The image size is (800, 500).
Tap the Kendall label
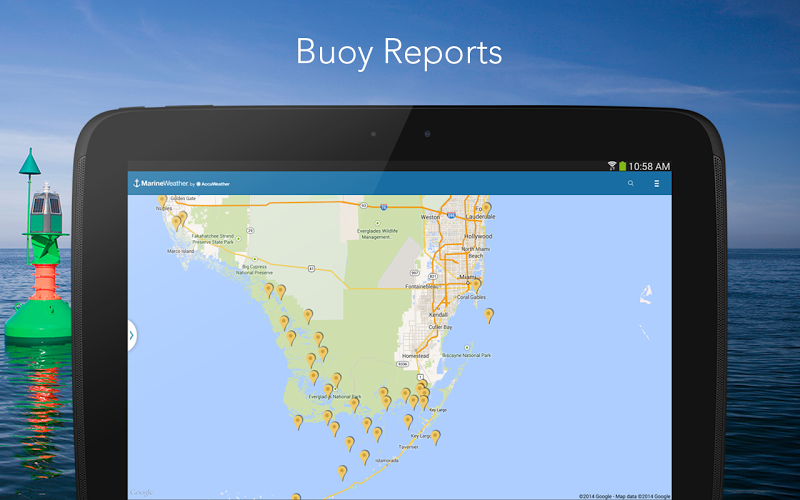coord(438,315)
